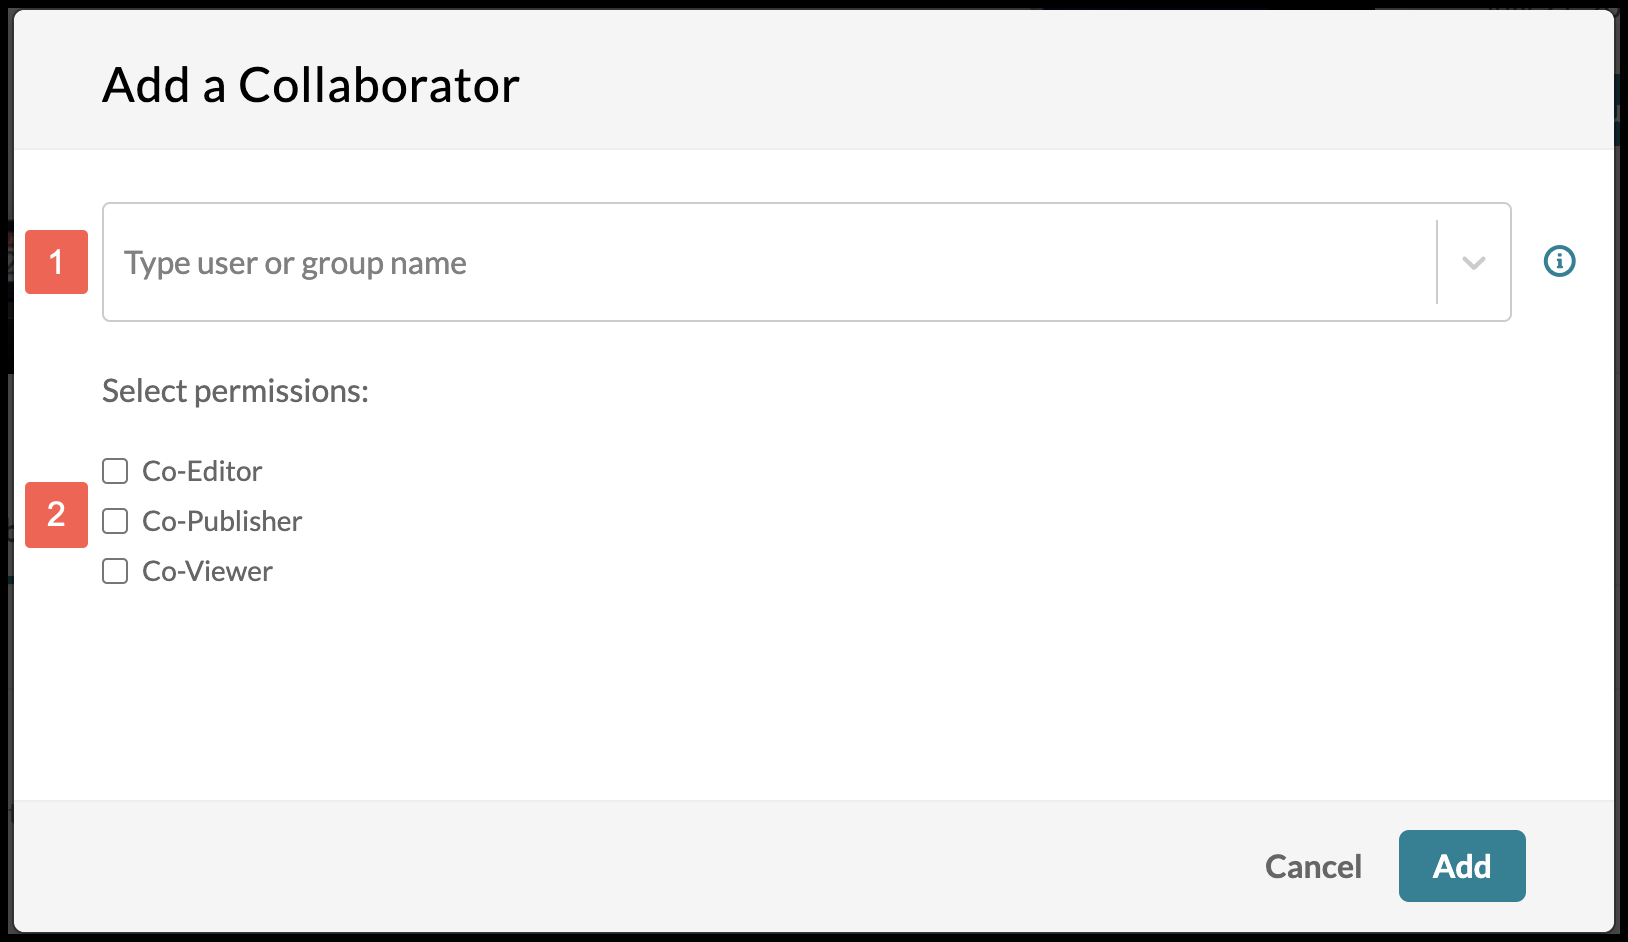Click the info icon beside the name field
Viewport: 1628px width, 942px height.
1559,261
